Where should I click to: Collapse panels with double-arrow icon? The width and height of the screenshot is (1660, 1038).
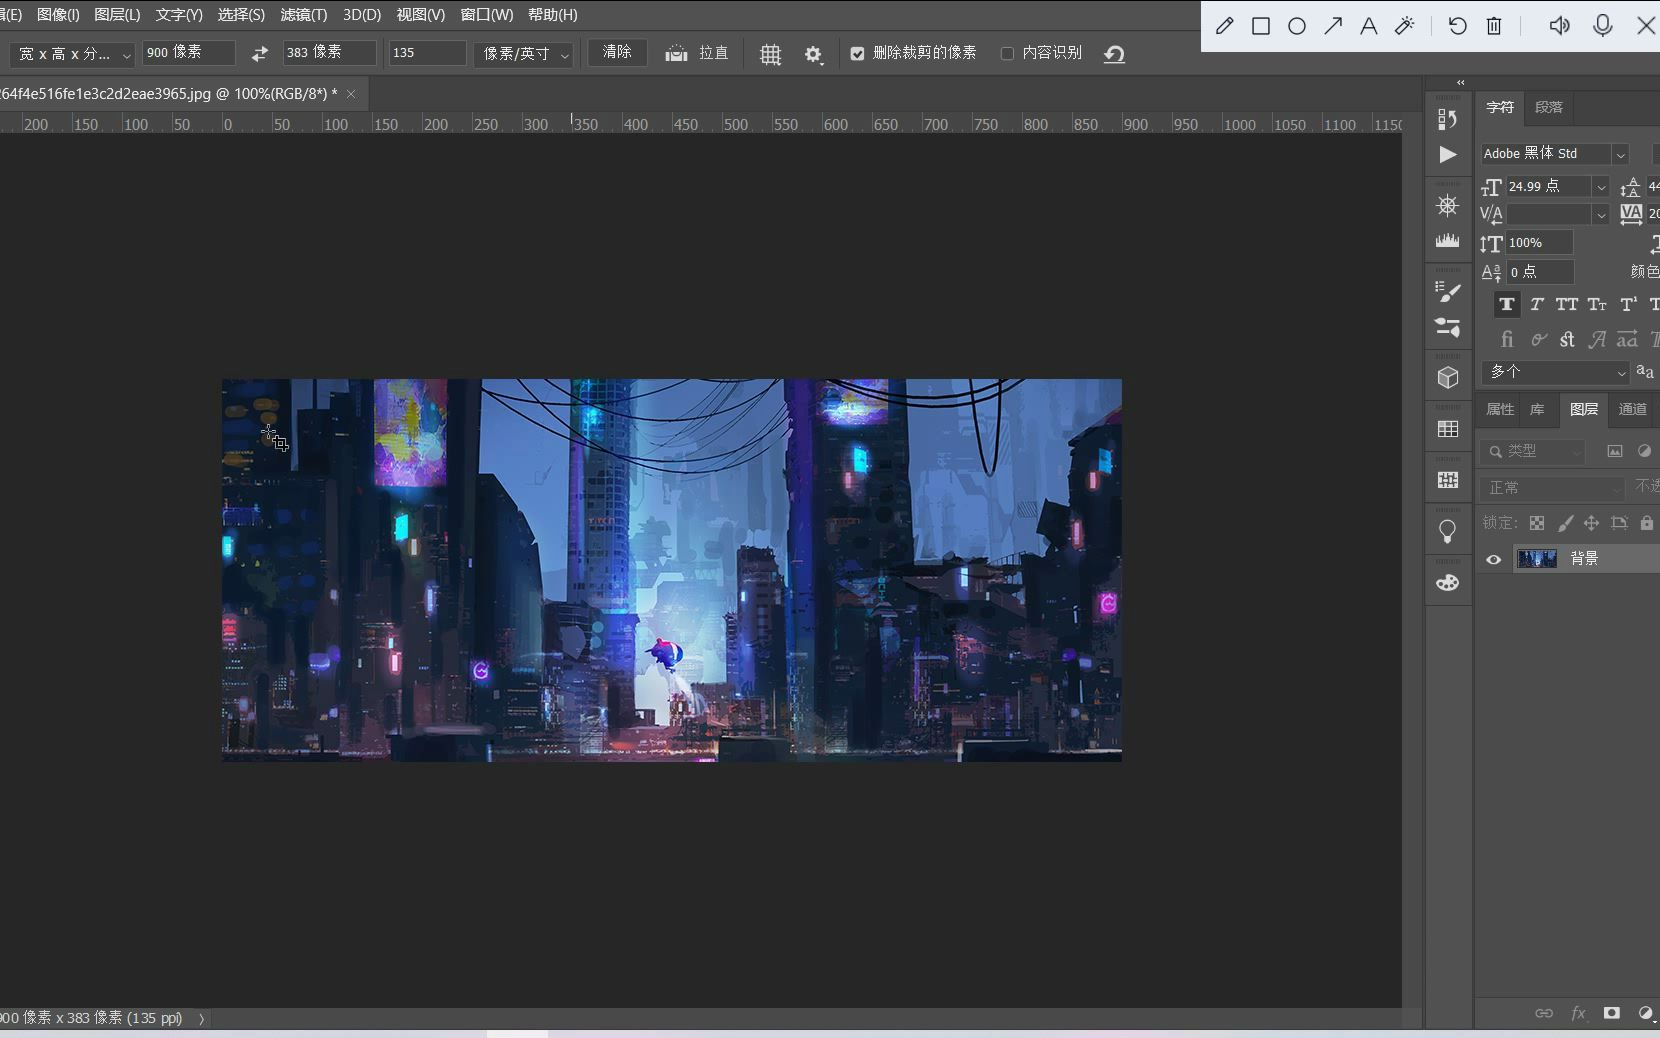1460,83
